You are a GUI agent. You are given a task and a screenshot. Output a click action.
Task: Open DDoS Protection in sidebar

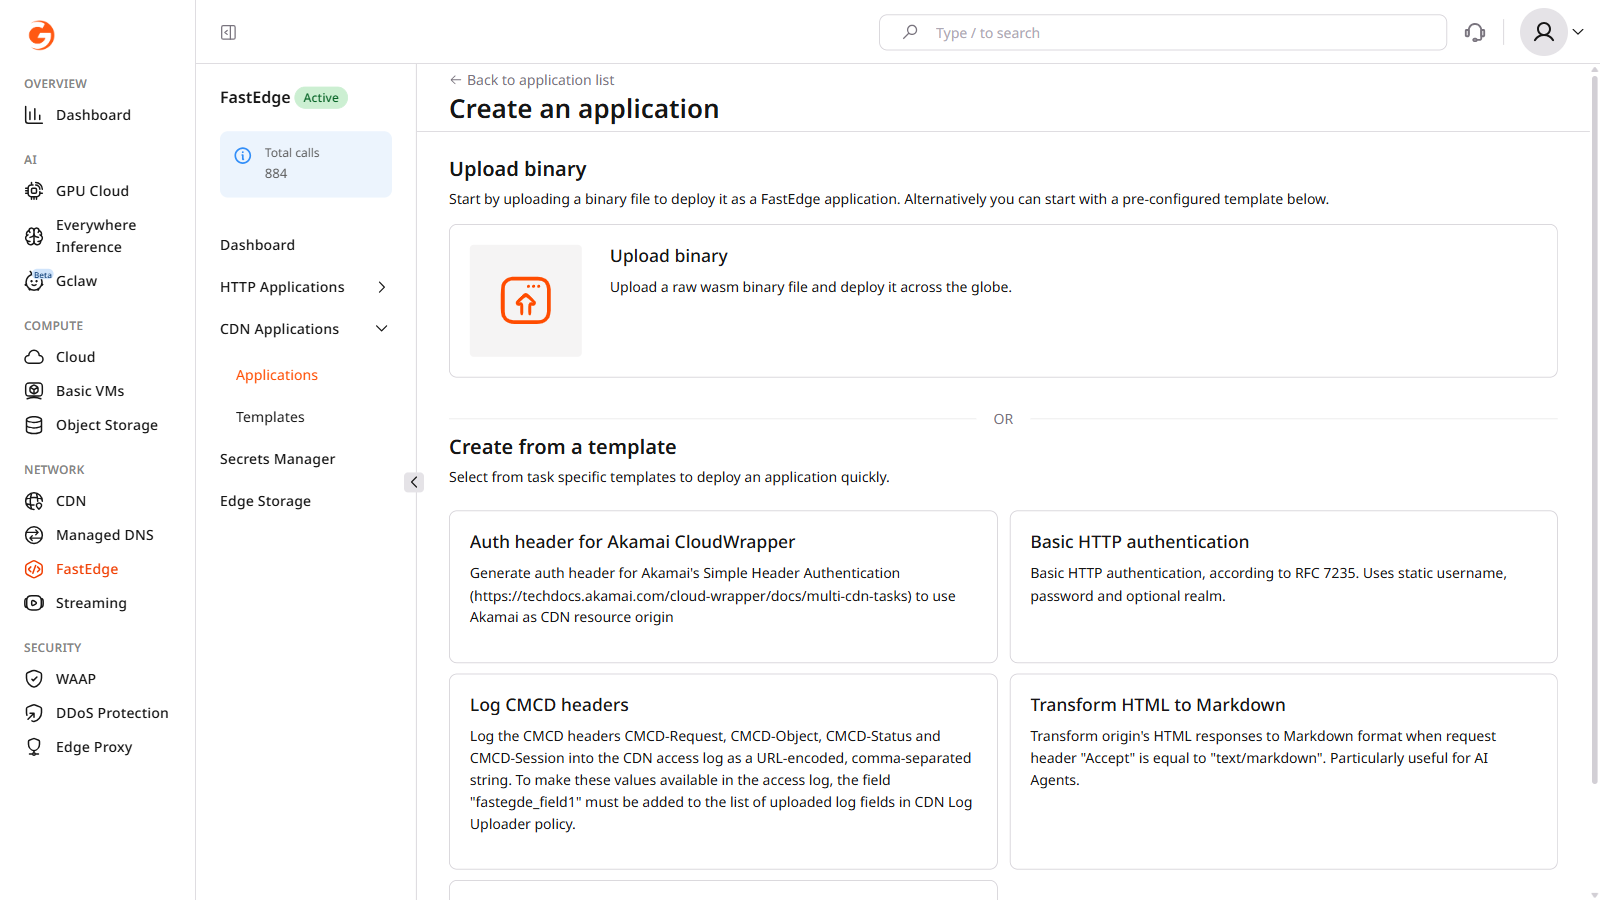click(112, 713)
